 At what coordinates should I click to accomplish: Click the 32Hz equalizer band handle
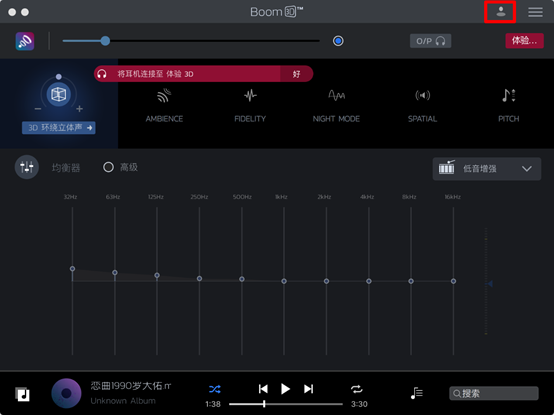coord(72,269)
